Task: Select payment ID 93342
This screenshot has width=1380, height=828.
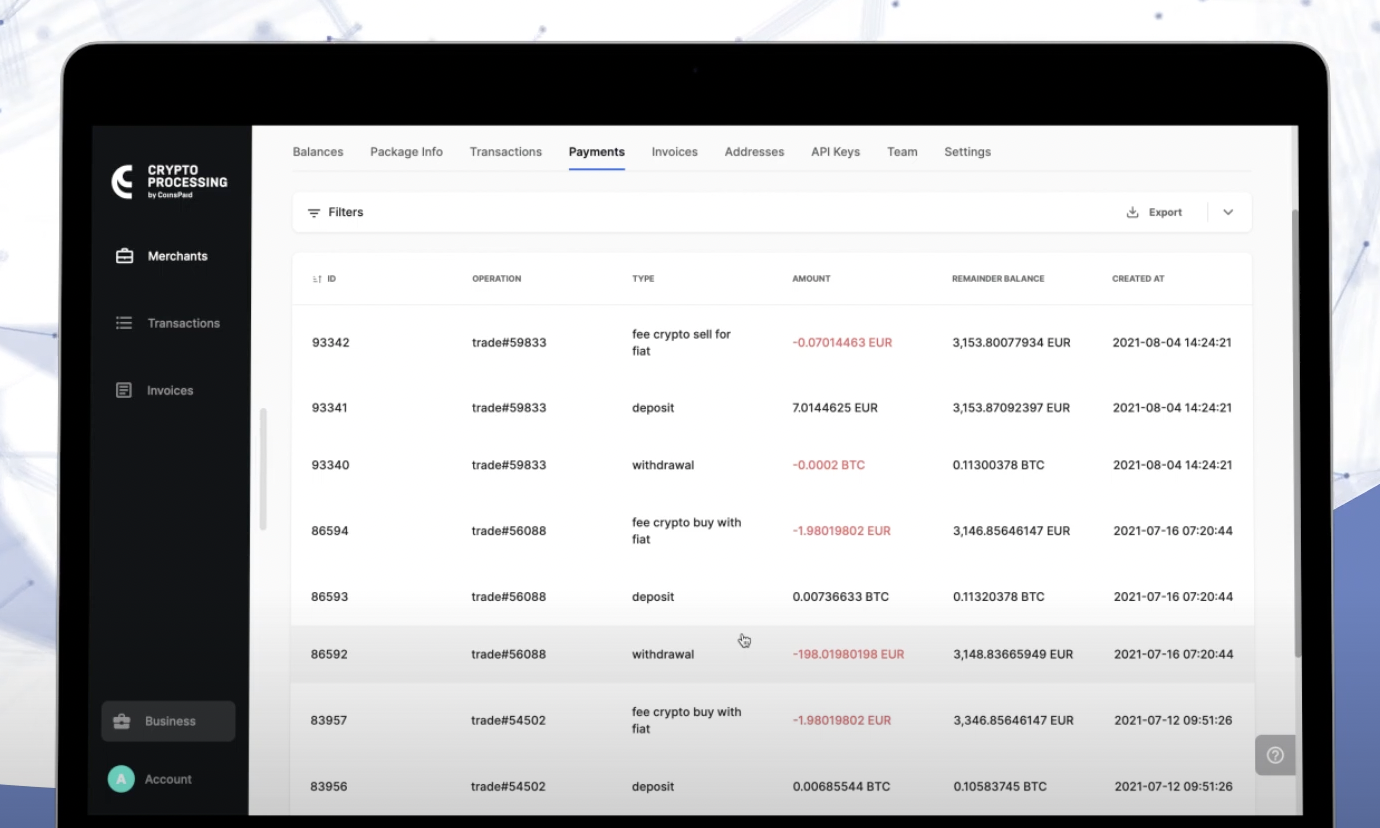Action: (331, 343)
